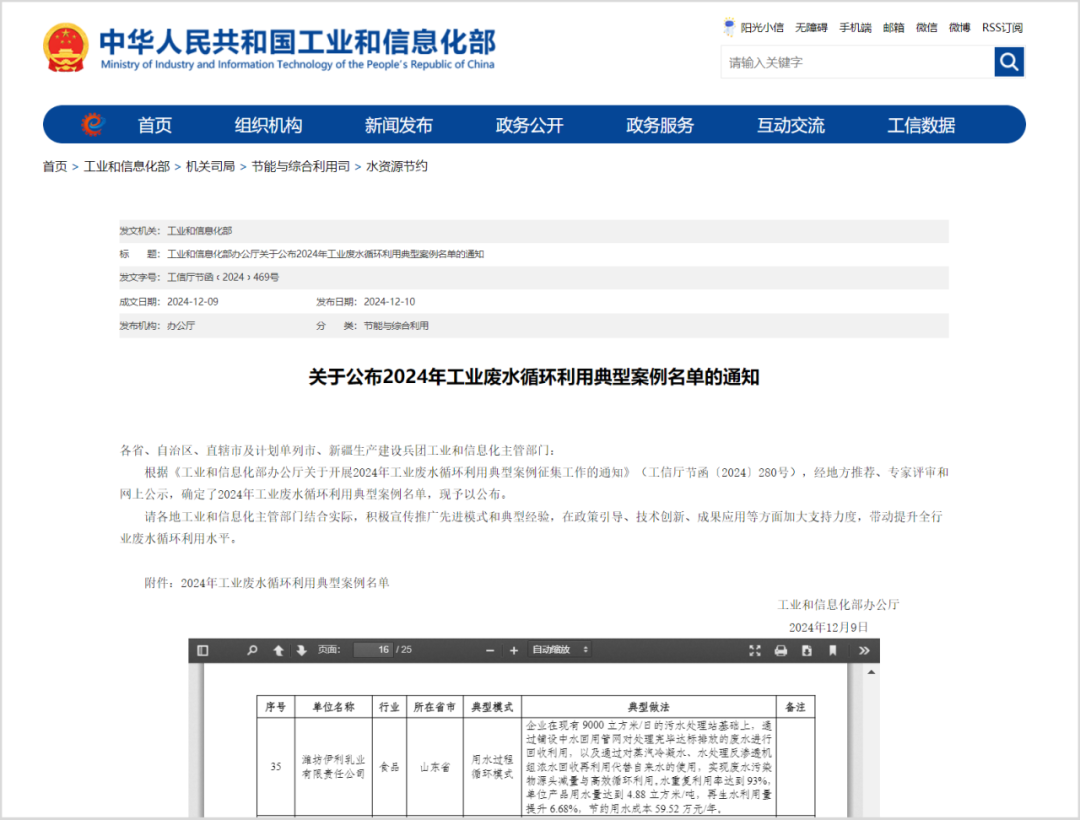This screenshot has height=820, width=1080.
Task: Print the PDF document
Action: [781, 651]
